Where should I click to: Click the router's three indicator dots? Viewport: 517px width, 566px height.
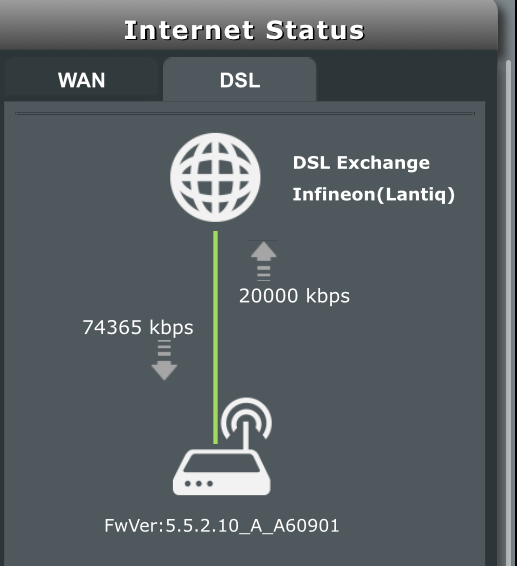pyautogui.click(x=199, y=483)
